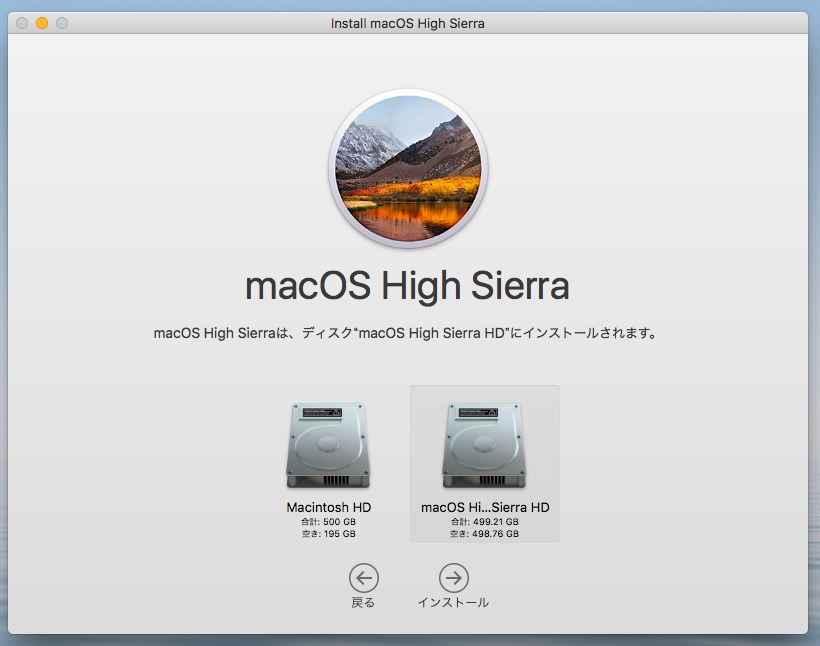The image size is (820, 646).
Task: Click the large macOS High Sierra heading
Action: (407, 287)
